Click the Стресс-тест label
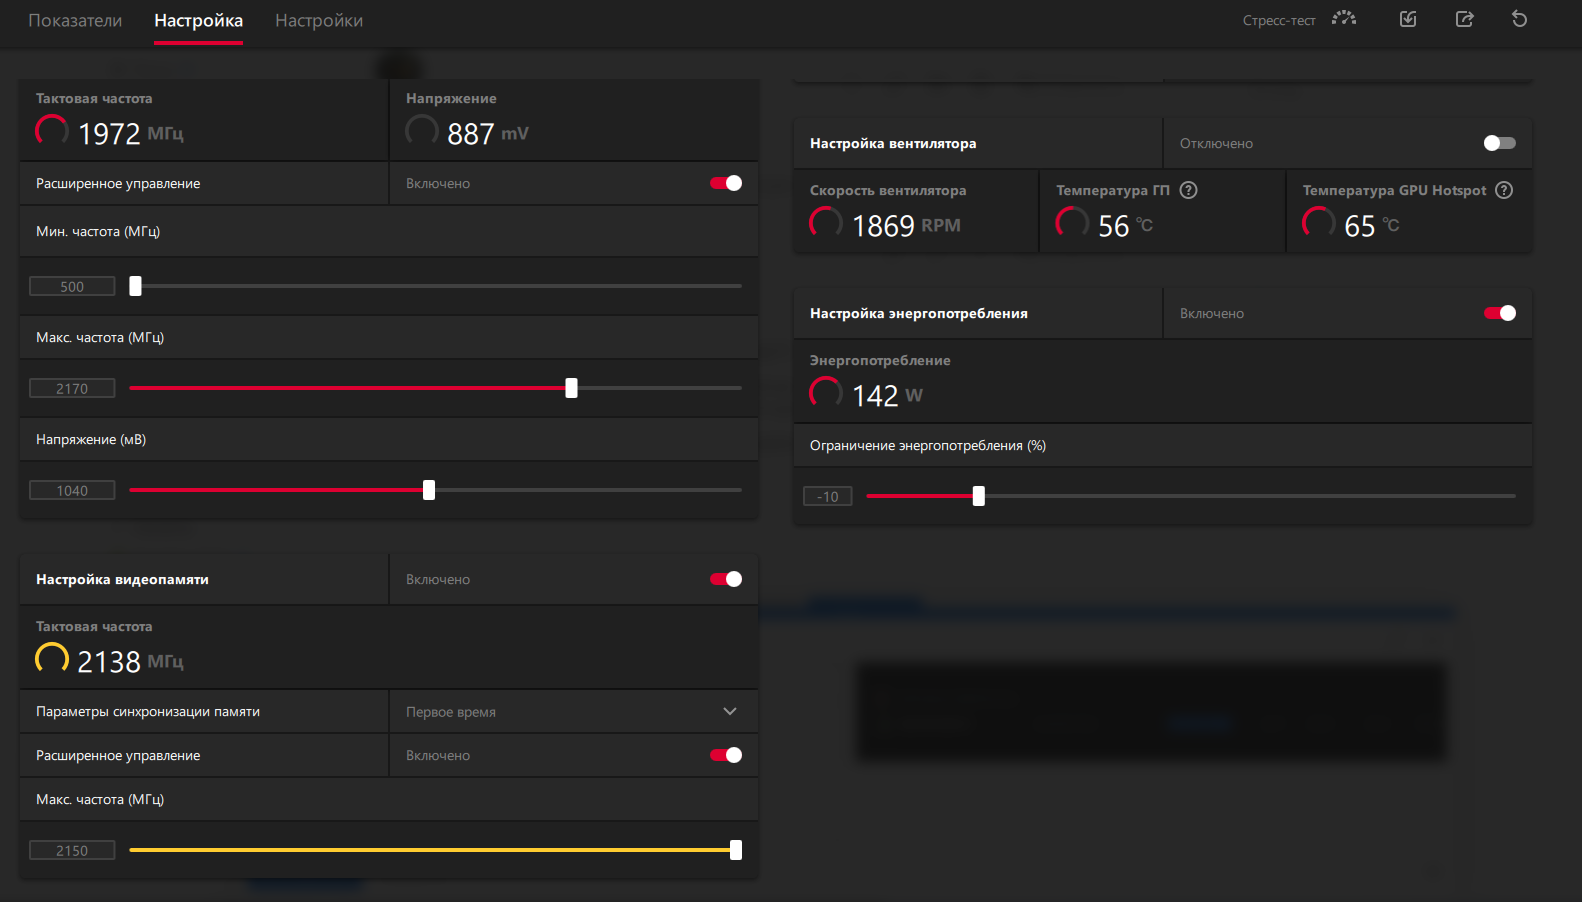This screenshot has height=902, width=1582. [1278, 21]
